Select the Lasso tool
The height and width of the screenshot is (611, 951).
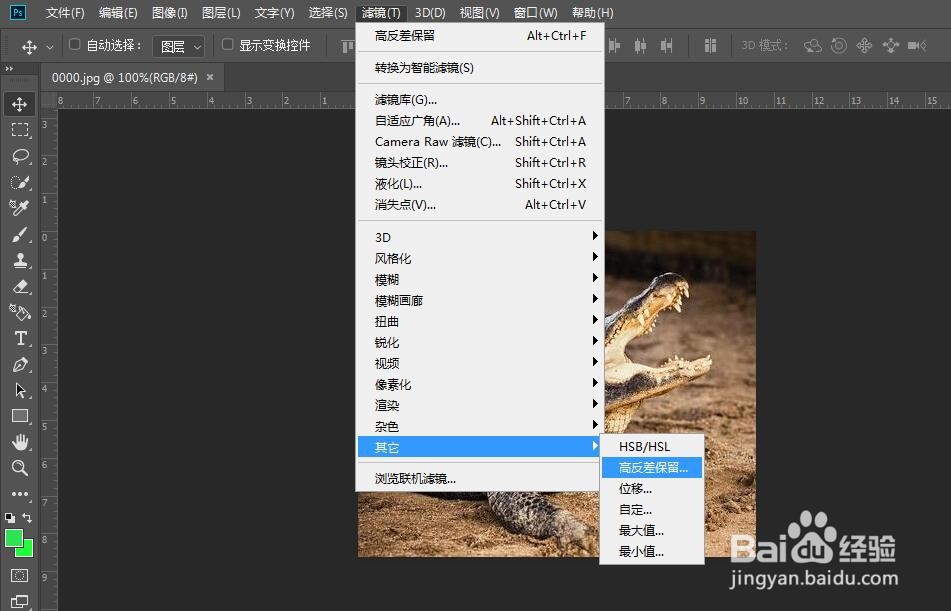pyautogui.click(x=22, y=155)
